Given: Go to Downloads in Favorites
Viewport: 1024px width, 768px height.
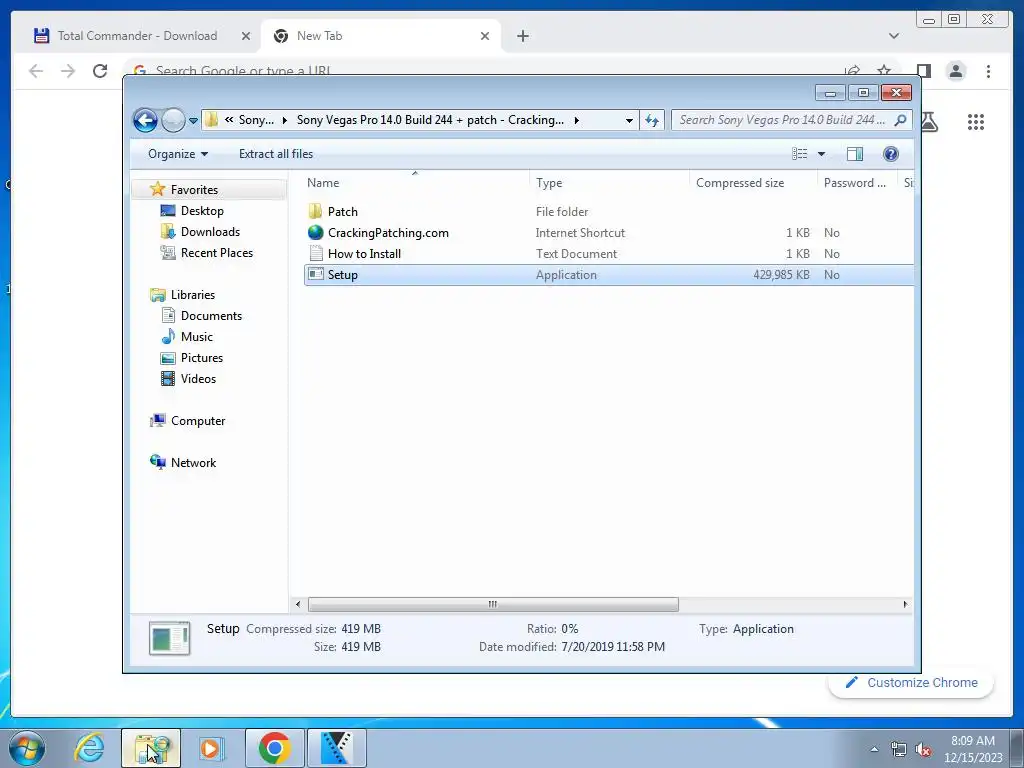Looking at the screenshot, I should [210, 232].
